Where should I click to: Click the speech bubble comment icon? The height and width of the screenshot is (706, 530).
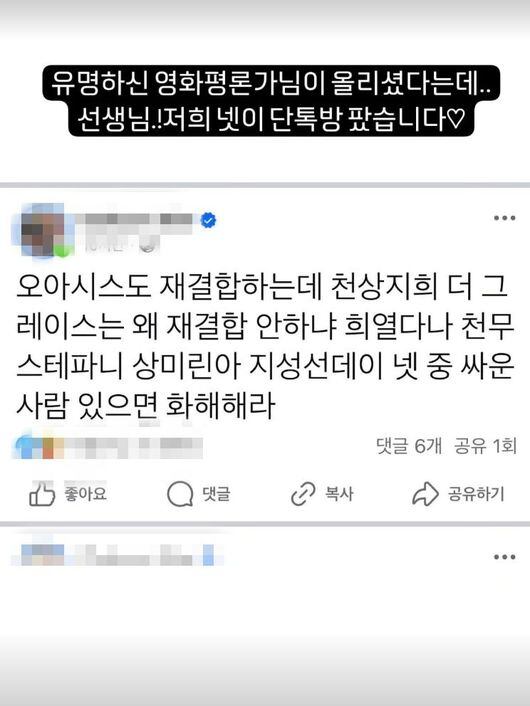[180, 494]
